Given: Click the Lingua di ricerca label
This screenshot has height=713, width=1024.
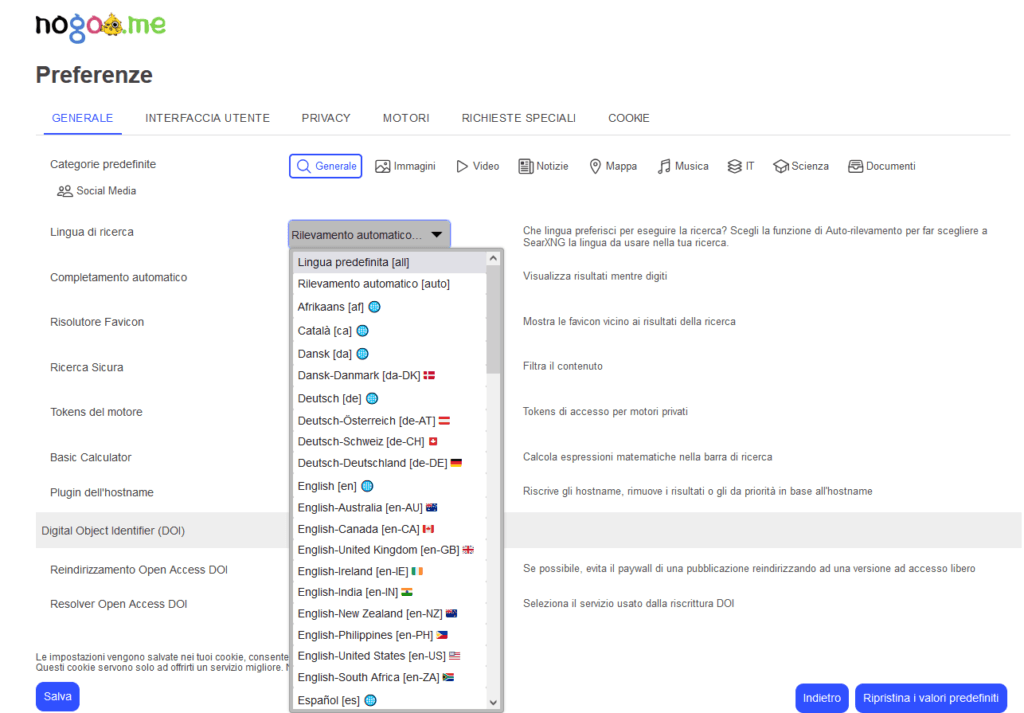Looking at the screenshot, I should 92,232.
